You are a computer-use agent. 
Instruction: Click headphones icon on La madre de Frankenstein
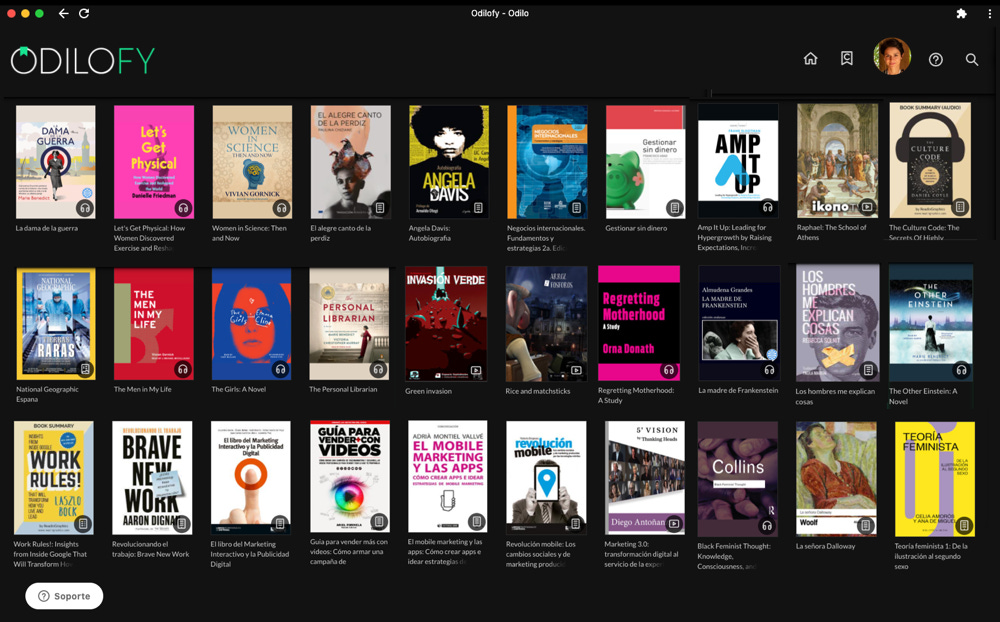[x=770, y=370]
